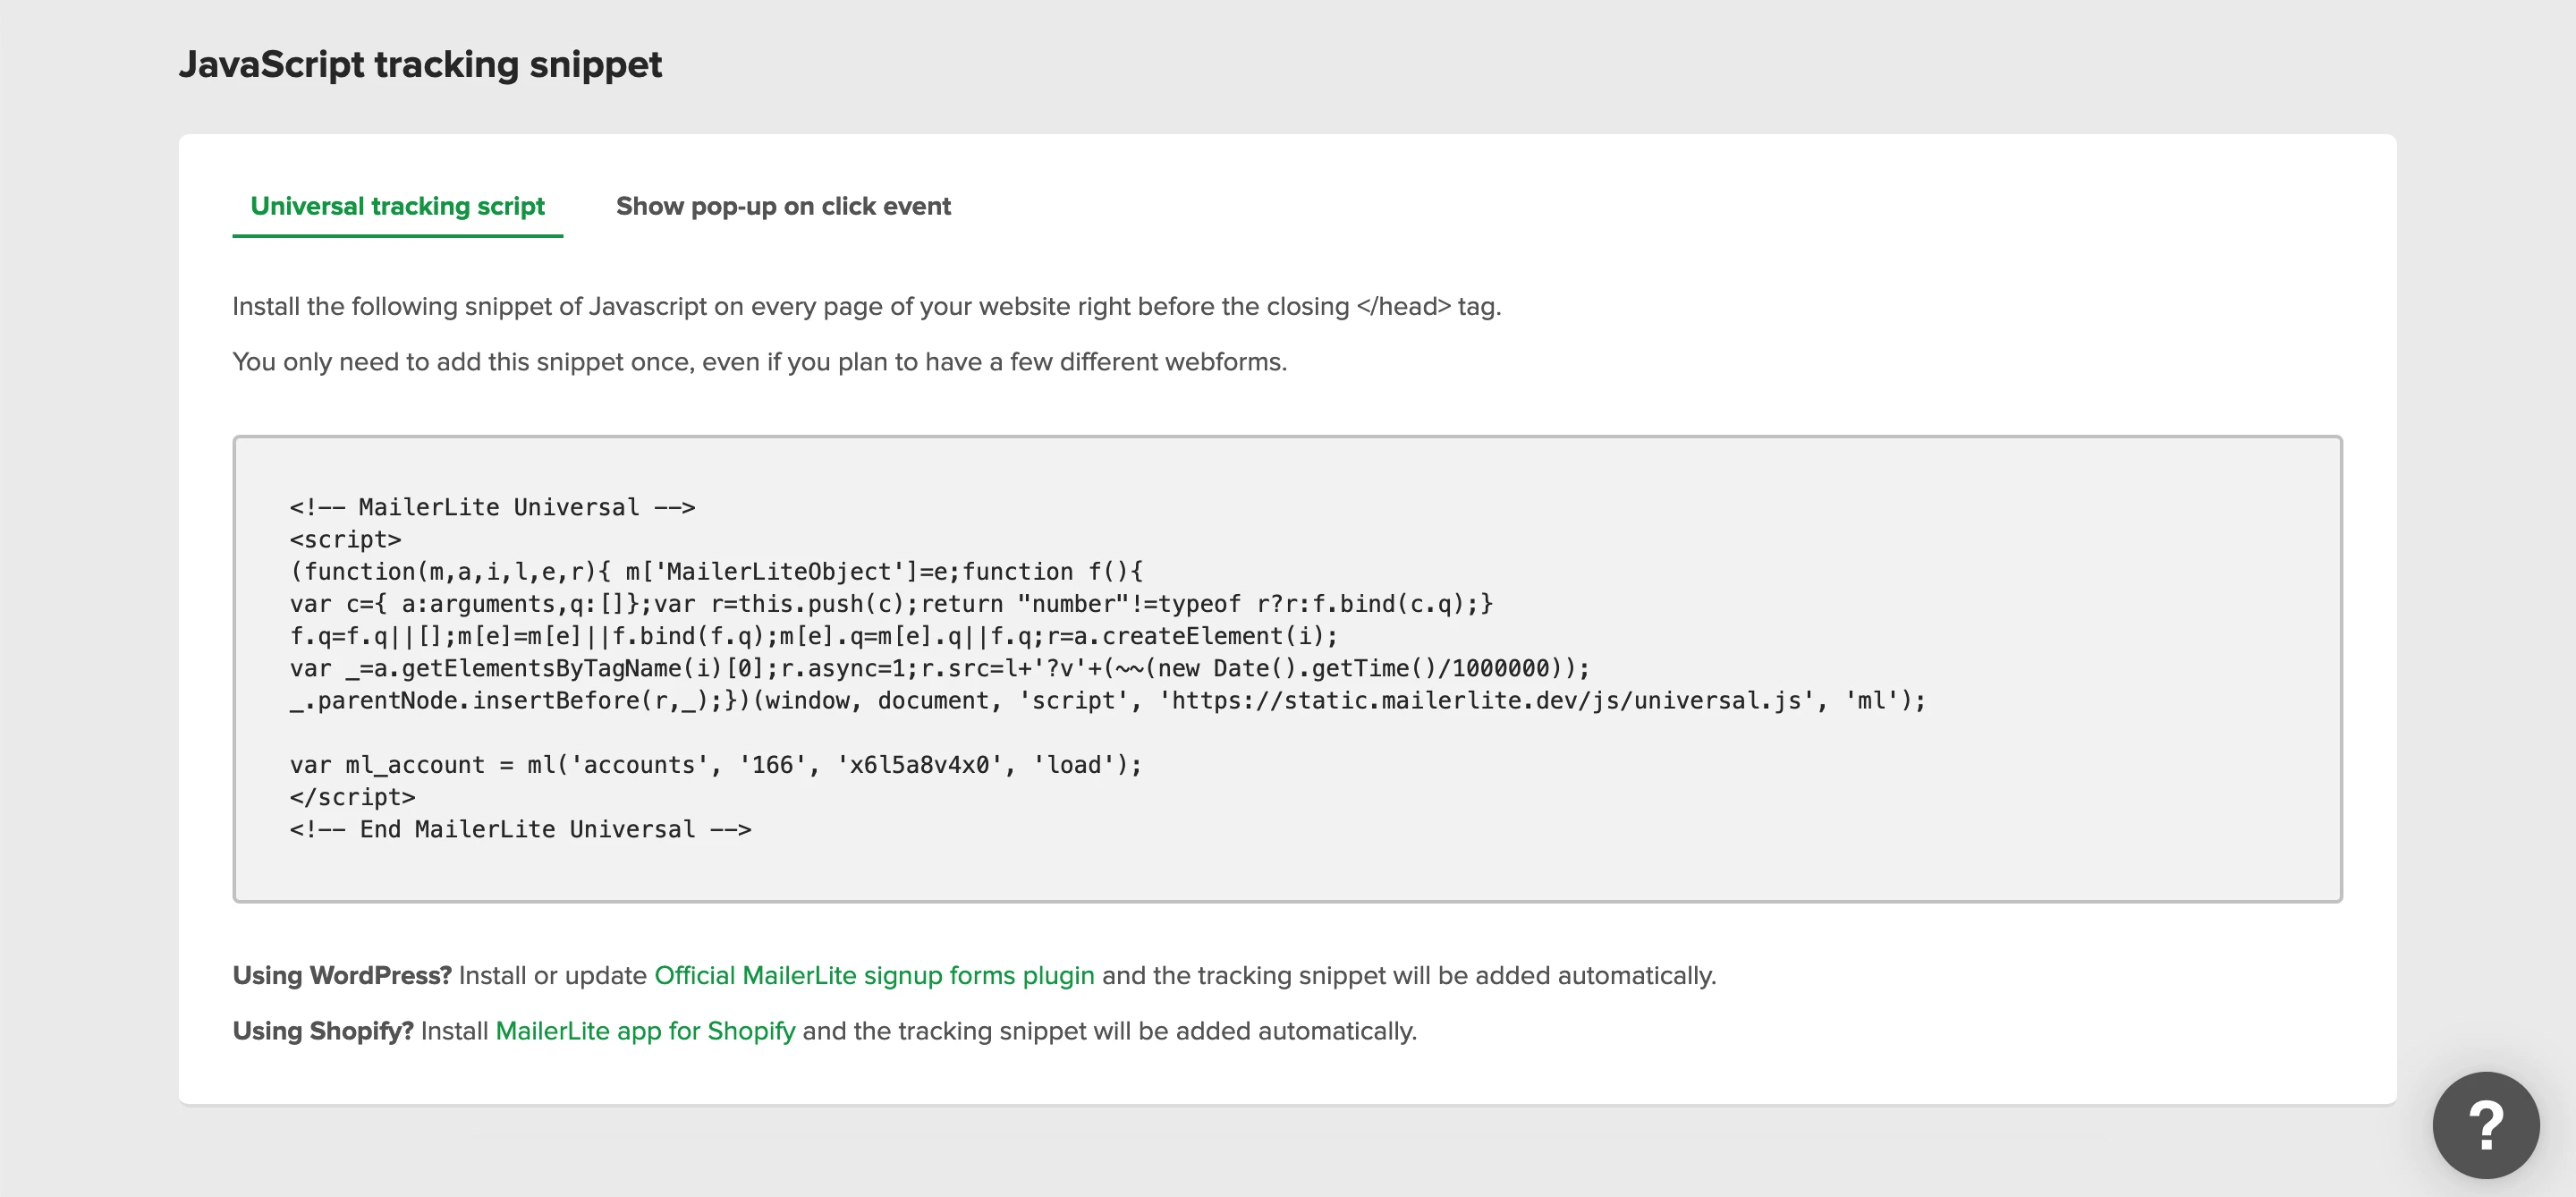The height and width of the screenshot is (1197, 2576).
Task: Follow the MailerLite app for Shopify link
Action: pyautogui.click(x=645, y=1031)
